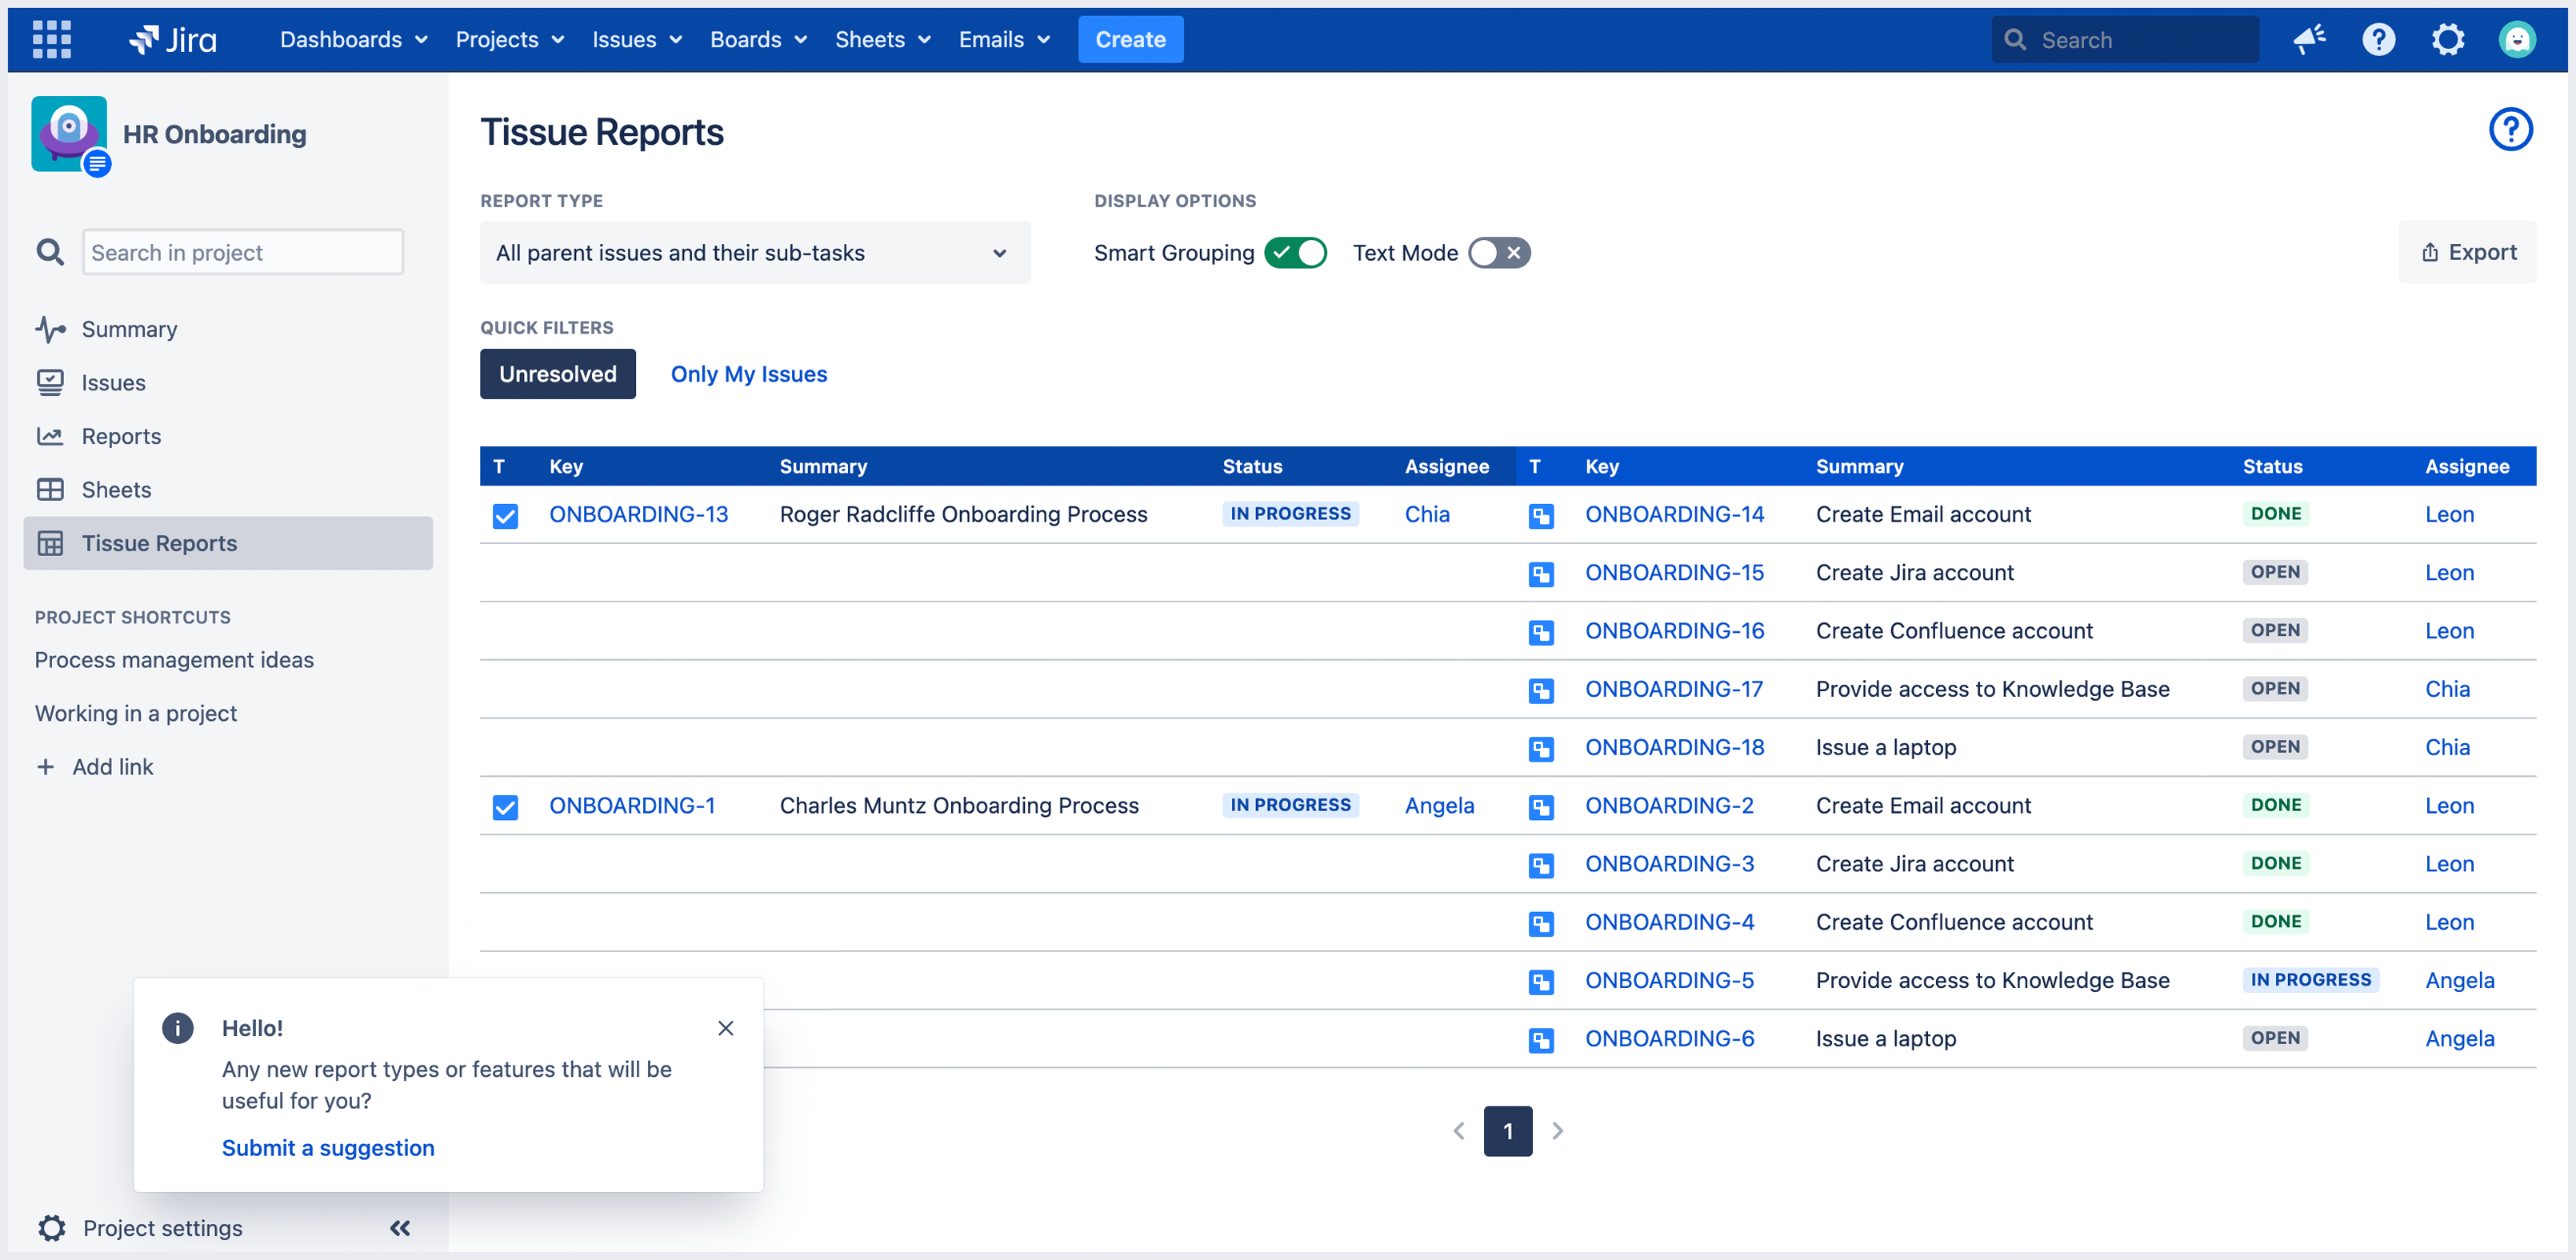Screen dimensions: 2576x1260
Task: Expand the Dashboards menu
Action: click(x=353, y=39)
